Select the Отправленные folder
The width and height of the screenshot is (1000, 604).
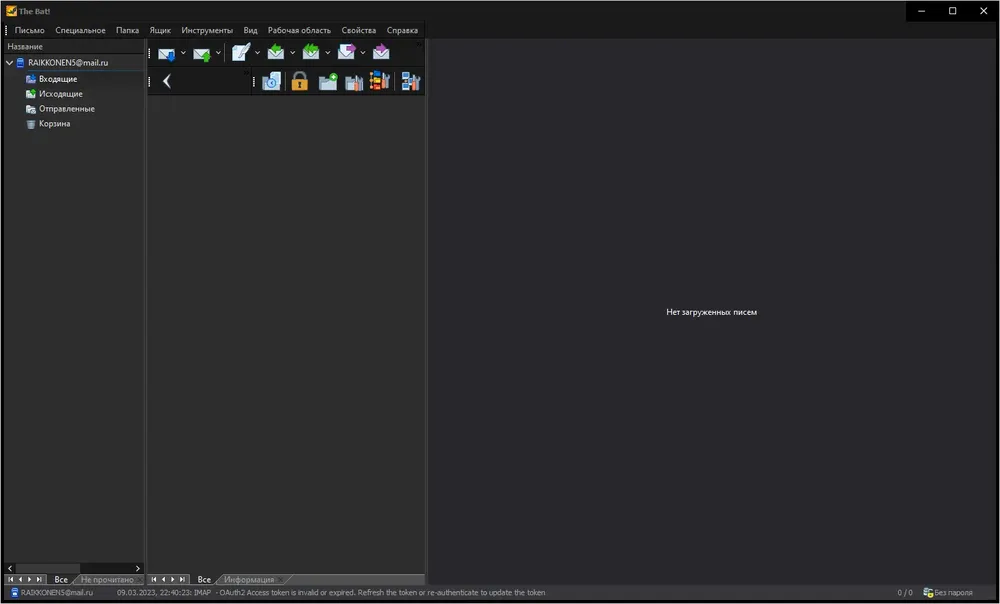pyautogui.click(x=66, y=108)
